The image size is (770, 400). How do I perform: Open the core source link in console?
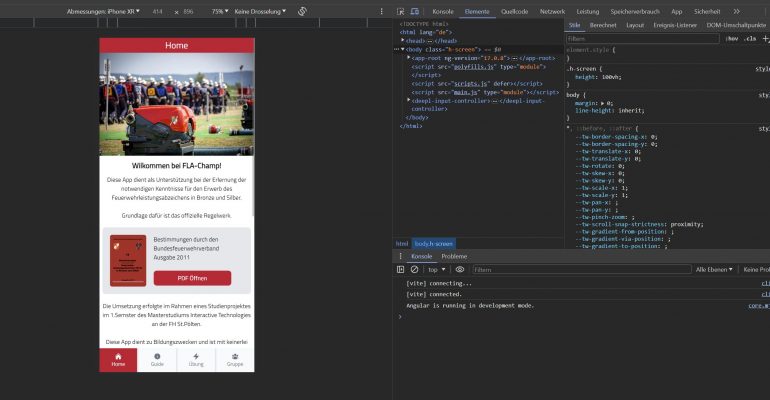click(x=759, y=305)
